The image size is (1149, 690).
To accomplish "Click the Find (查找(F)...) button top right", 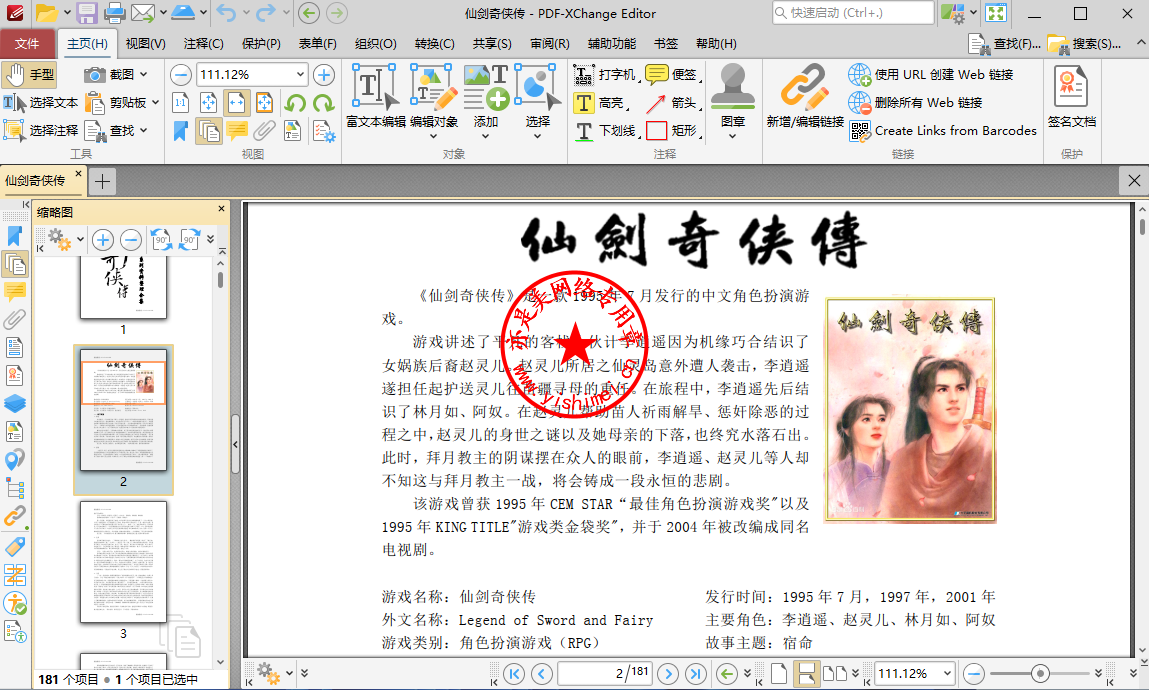I will [1005, 44].
